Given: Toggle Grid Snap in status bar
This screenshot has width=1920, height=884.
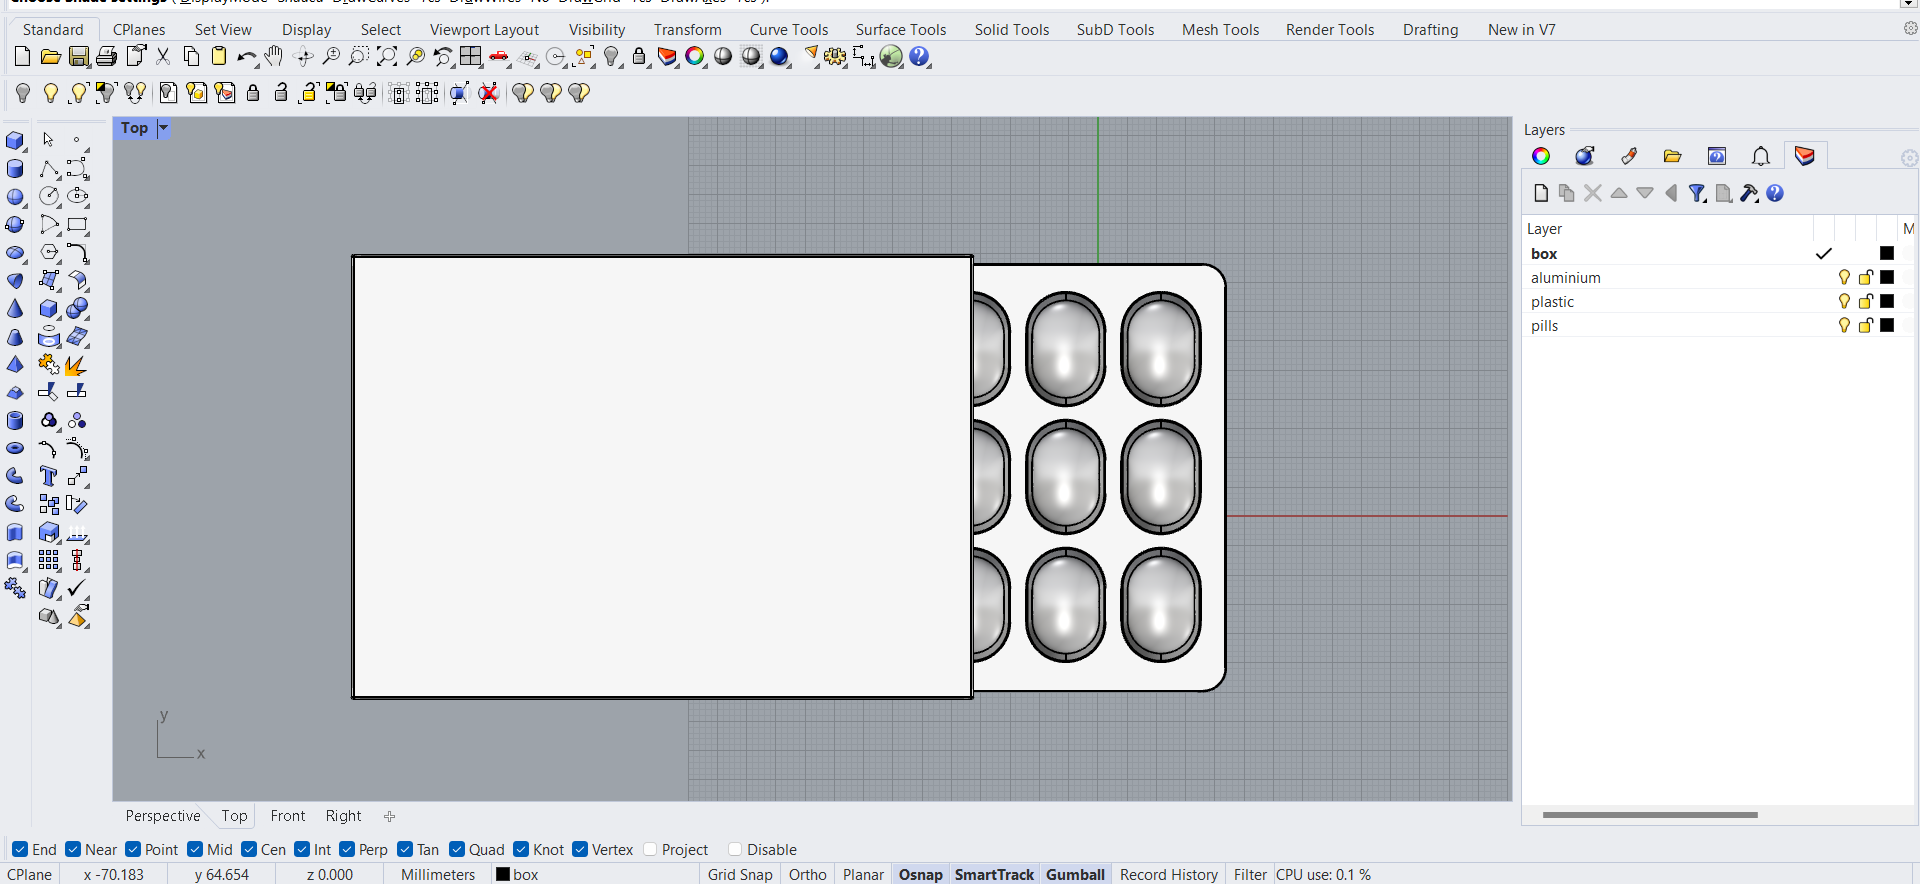Looking at the screenshot, I should pos(740,874).
